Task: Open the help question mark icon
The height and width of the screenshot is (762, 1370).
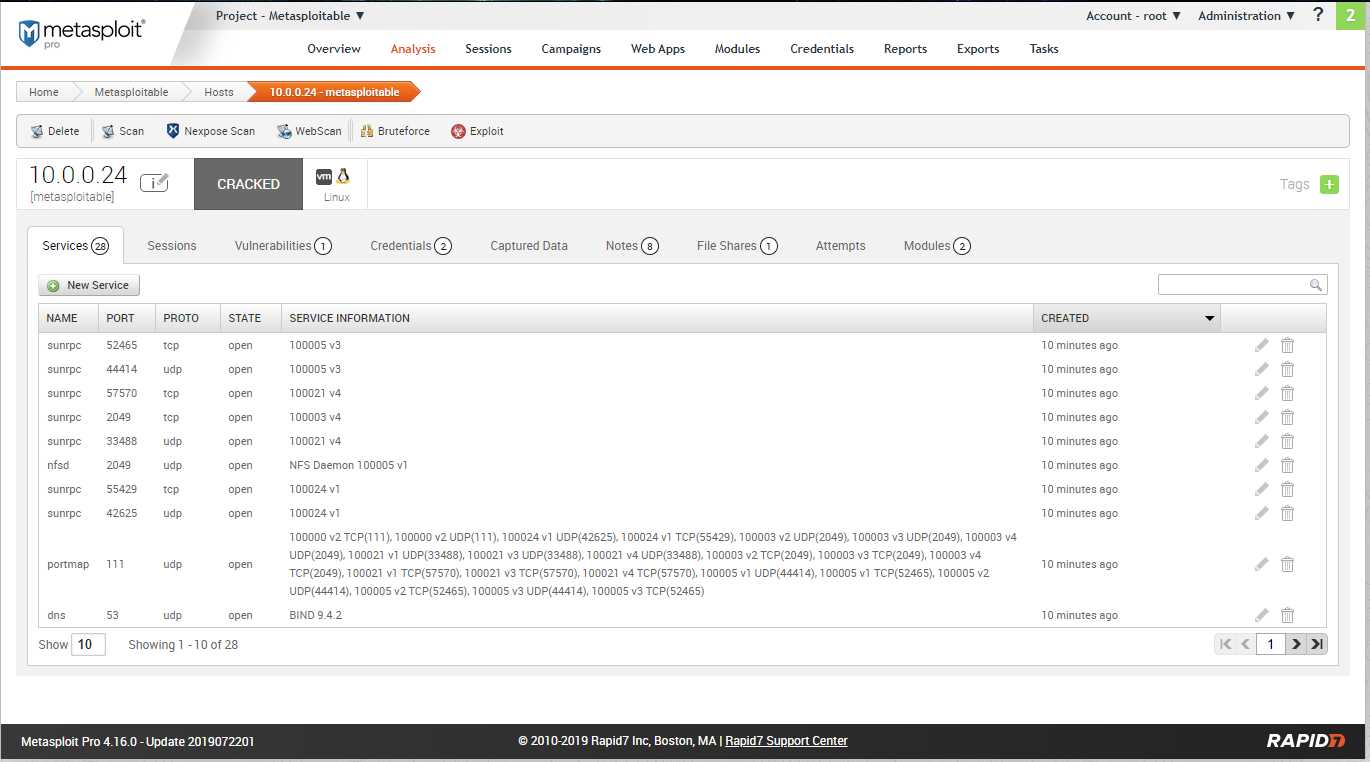Action: click(1319, 15)
